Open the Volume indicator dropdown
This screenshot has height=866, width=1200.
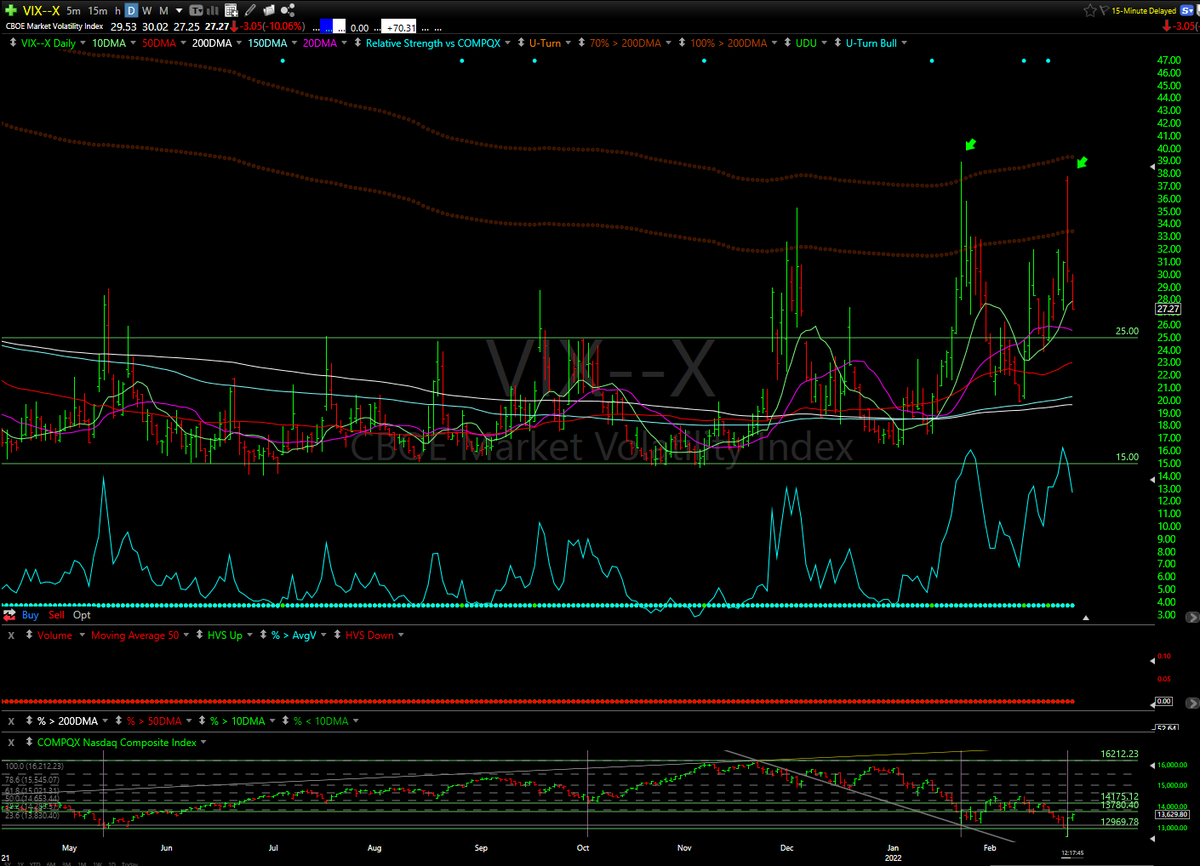click(82, 635)
